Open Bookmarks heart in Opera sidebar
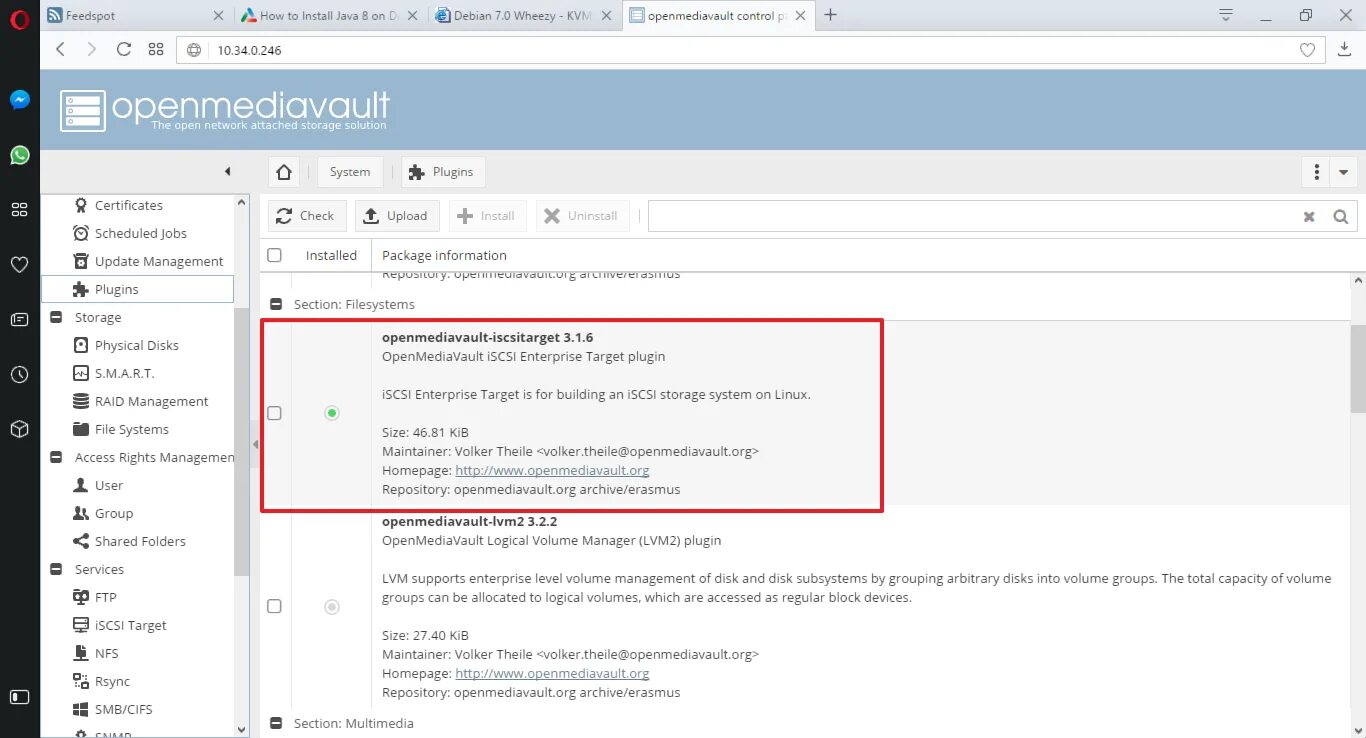The width and height of the screenshot is (1366, 738). pyautogui.click(x=19, y=264)
